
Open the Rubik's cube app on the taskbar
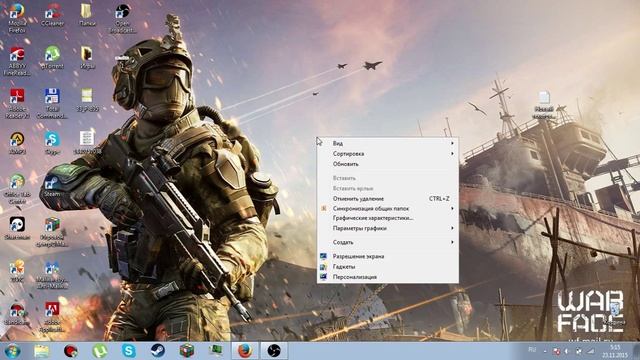pos(187,351)
